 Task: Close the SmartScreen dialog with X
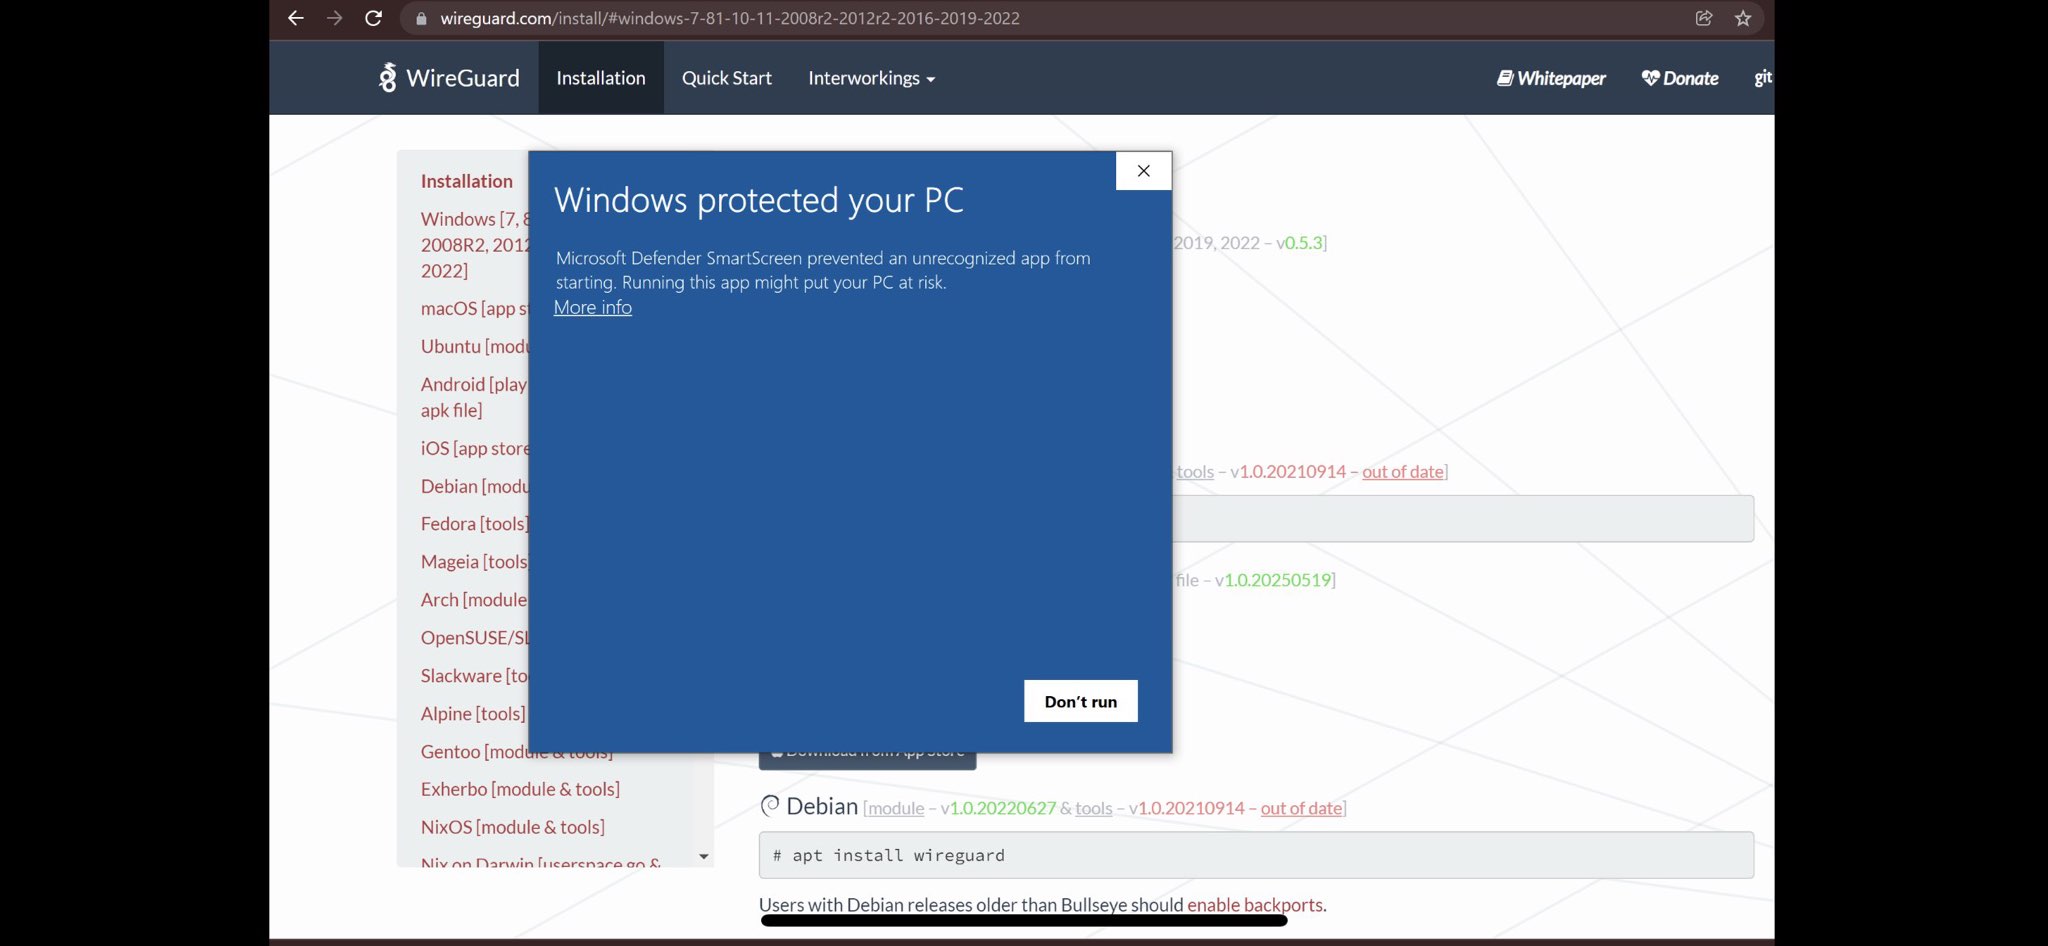(1143, 171)
